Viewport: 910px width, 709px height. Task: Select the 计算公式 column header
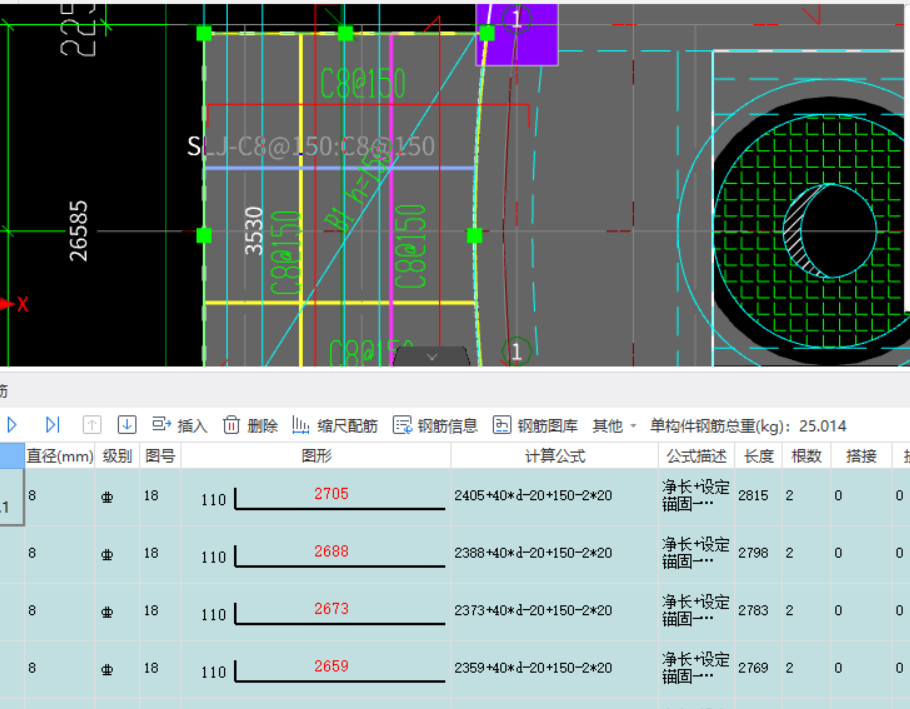555,456
